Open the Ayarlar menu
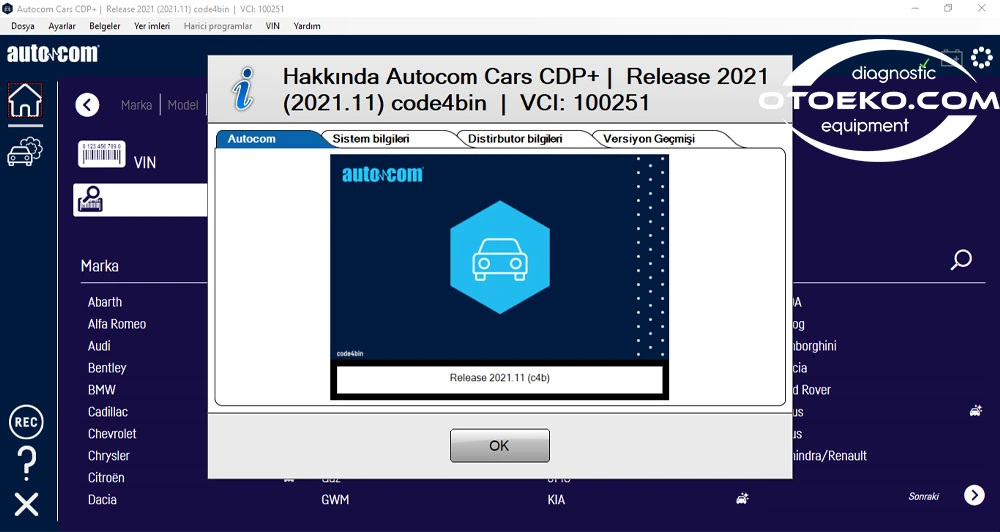Image resolution: width=1000 pixels, height=532 pixels. (x=62, y=26)
